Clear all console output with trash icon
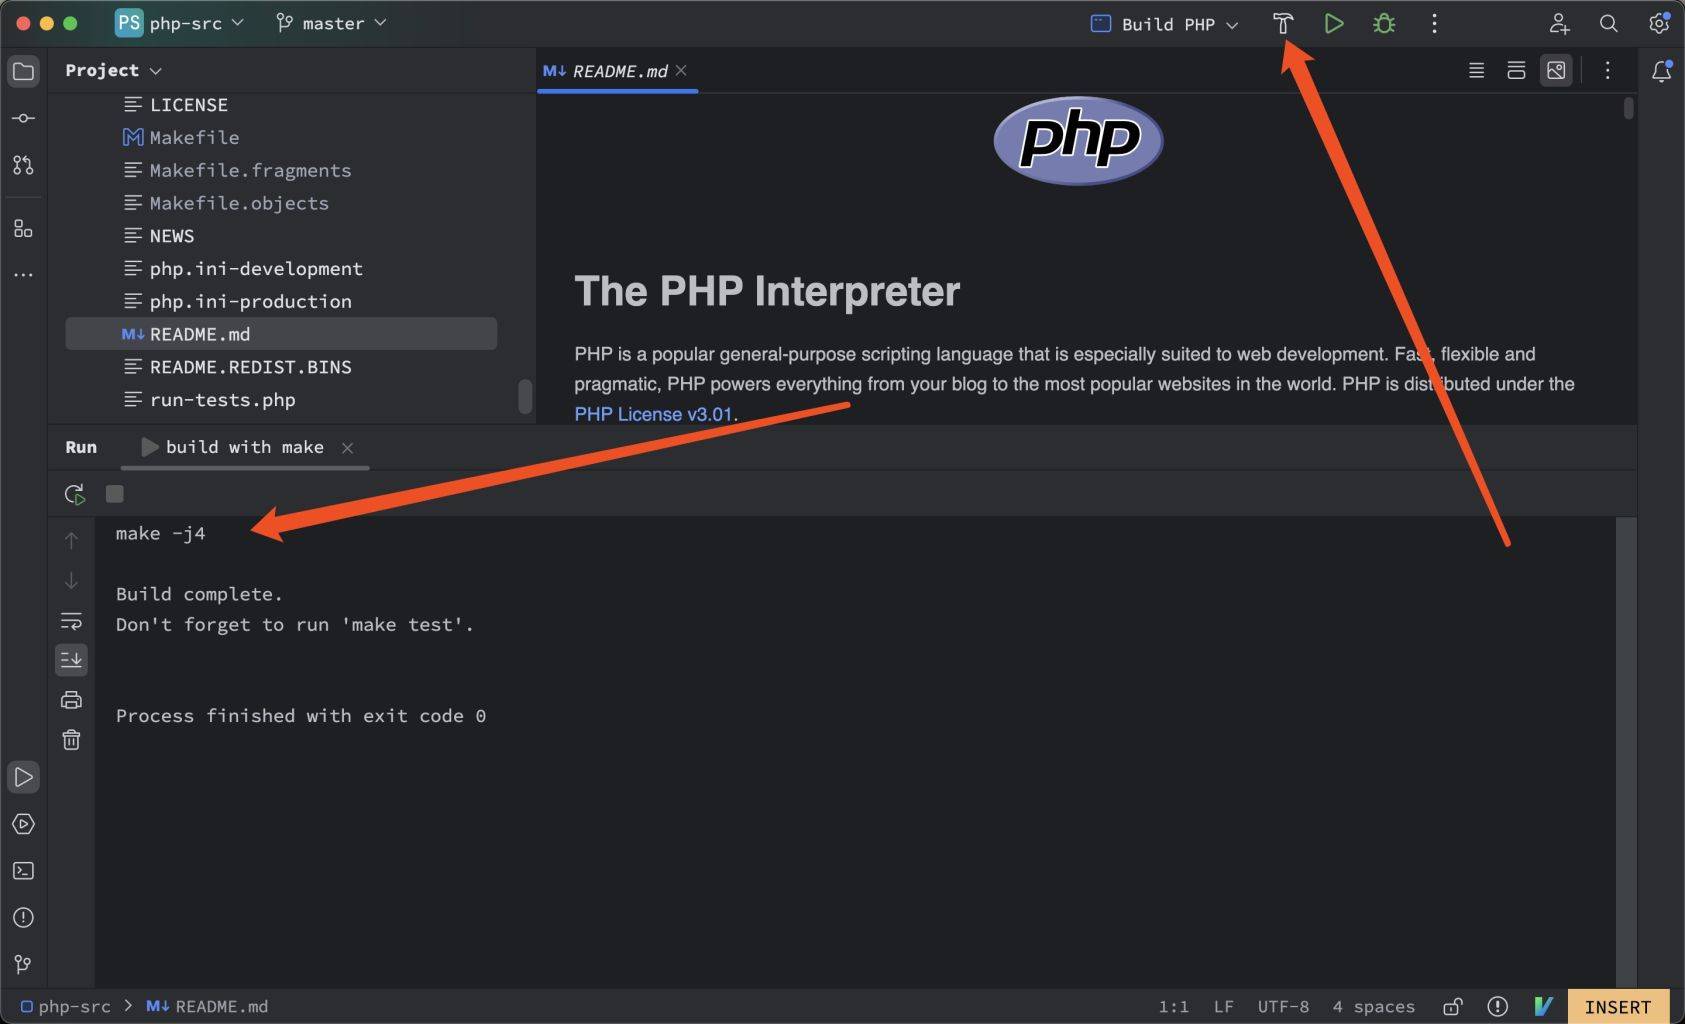The image size is (1685, 1024). click(x=71, y=740)
